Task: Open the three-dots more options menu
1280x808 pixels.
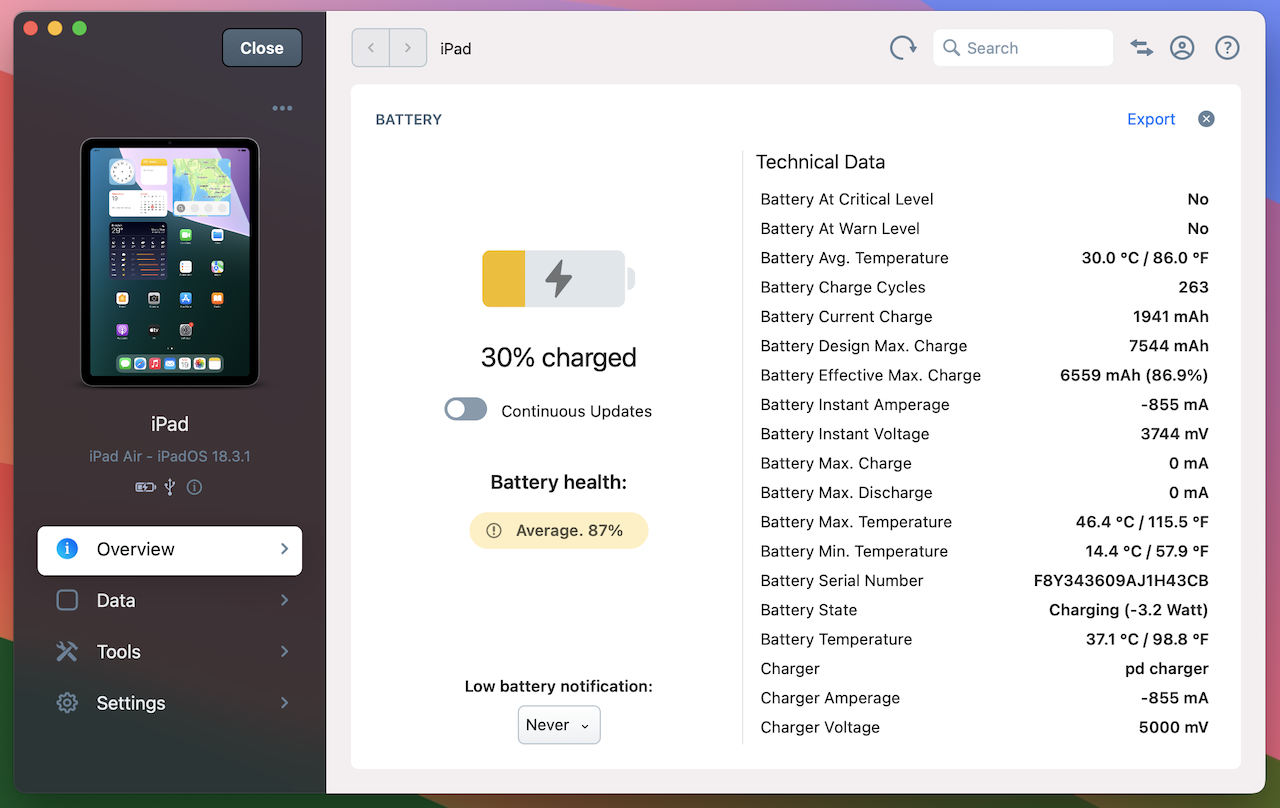Action: pos(282,108)
